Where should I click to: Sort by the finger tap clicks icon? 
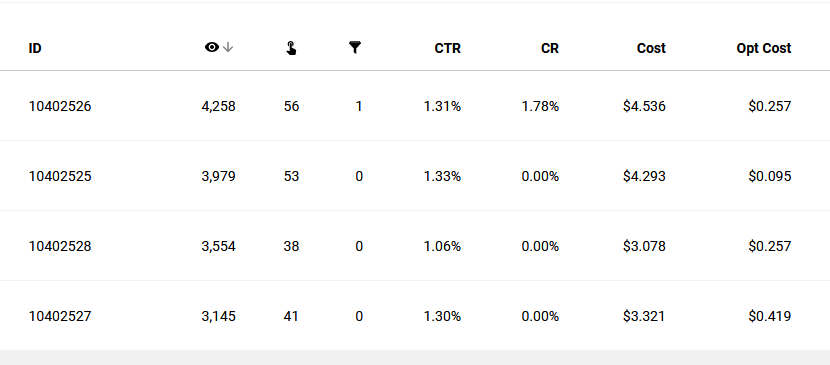pos(291,49)
